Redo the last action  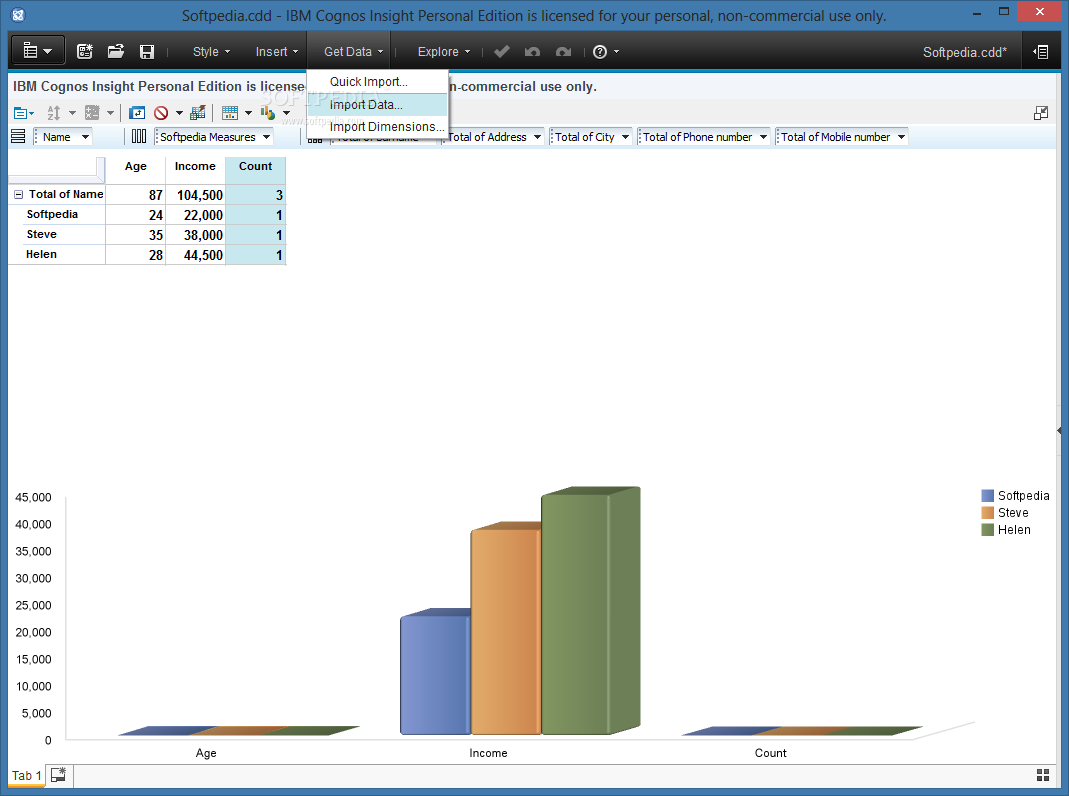tap(563, 52)
